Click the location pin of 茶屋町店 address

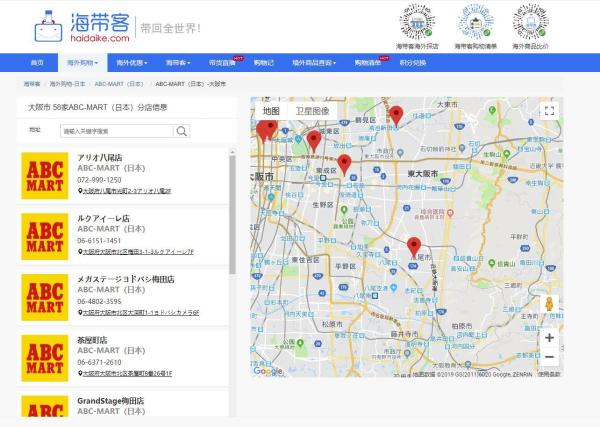coord(80,373)
